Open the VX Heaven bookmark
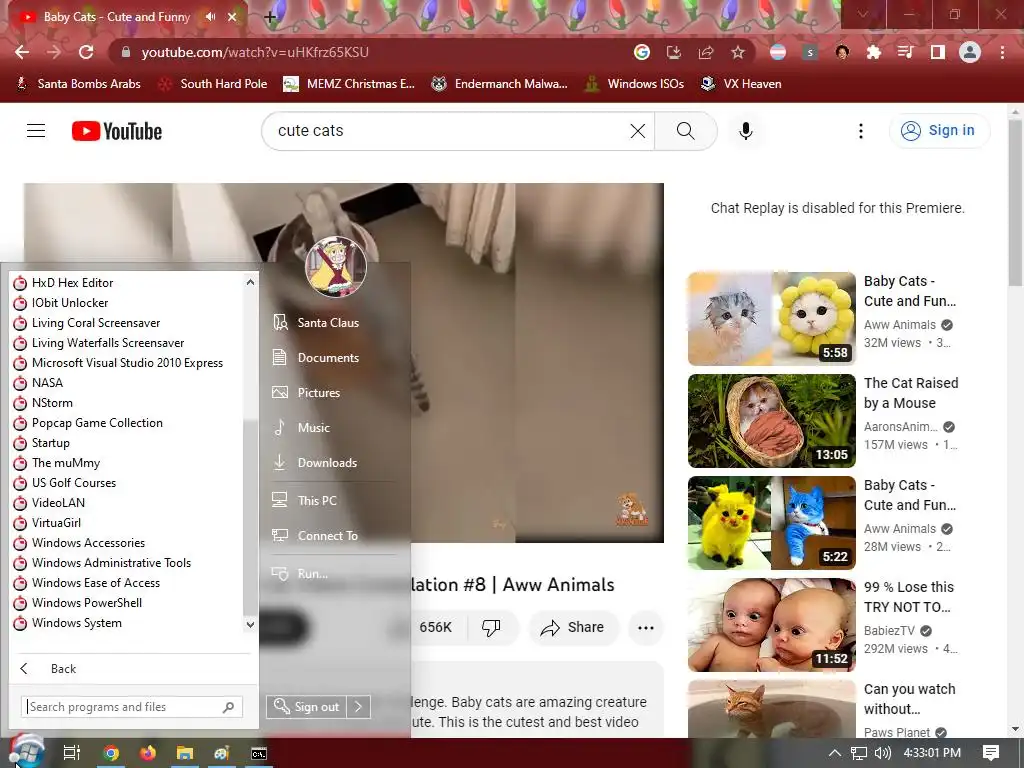 click(741, 84)
